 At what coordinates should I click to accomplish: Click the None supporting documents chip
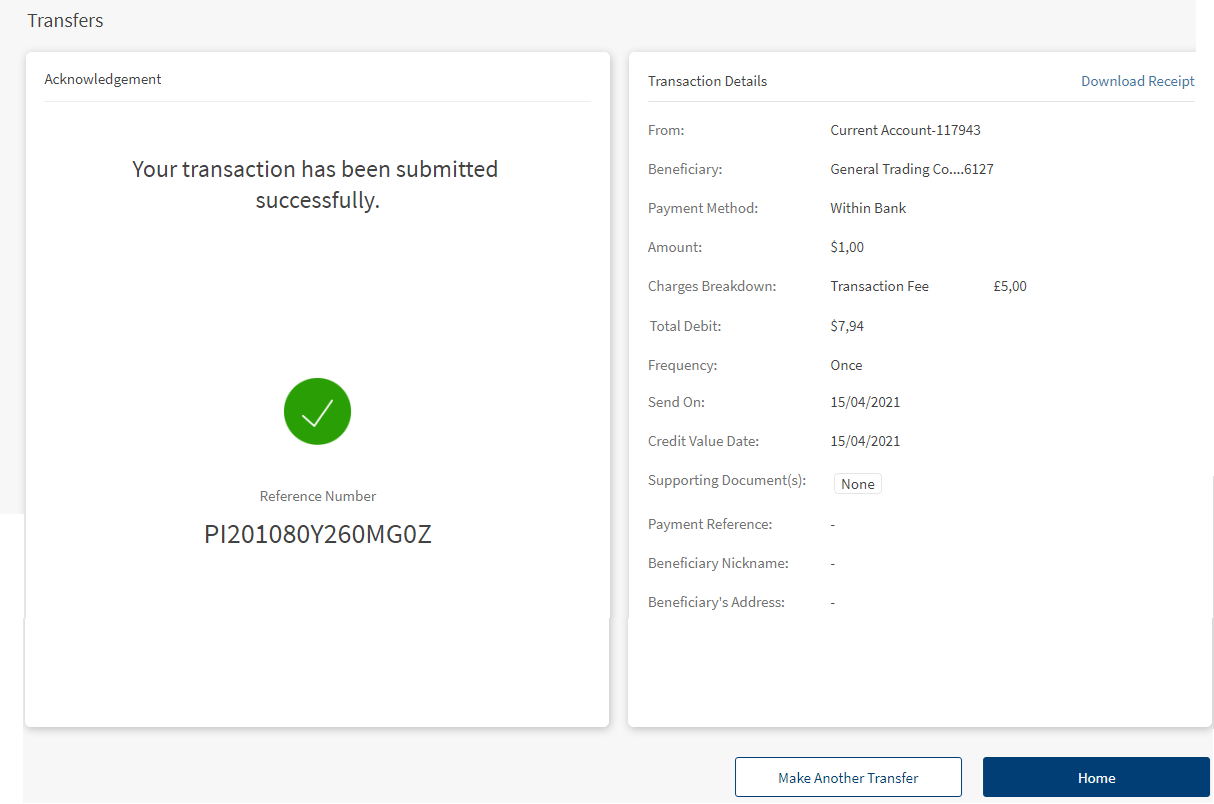point(857,484)
